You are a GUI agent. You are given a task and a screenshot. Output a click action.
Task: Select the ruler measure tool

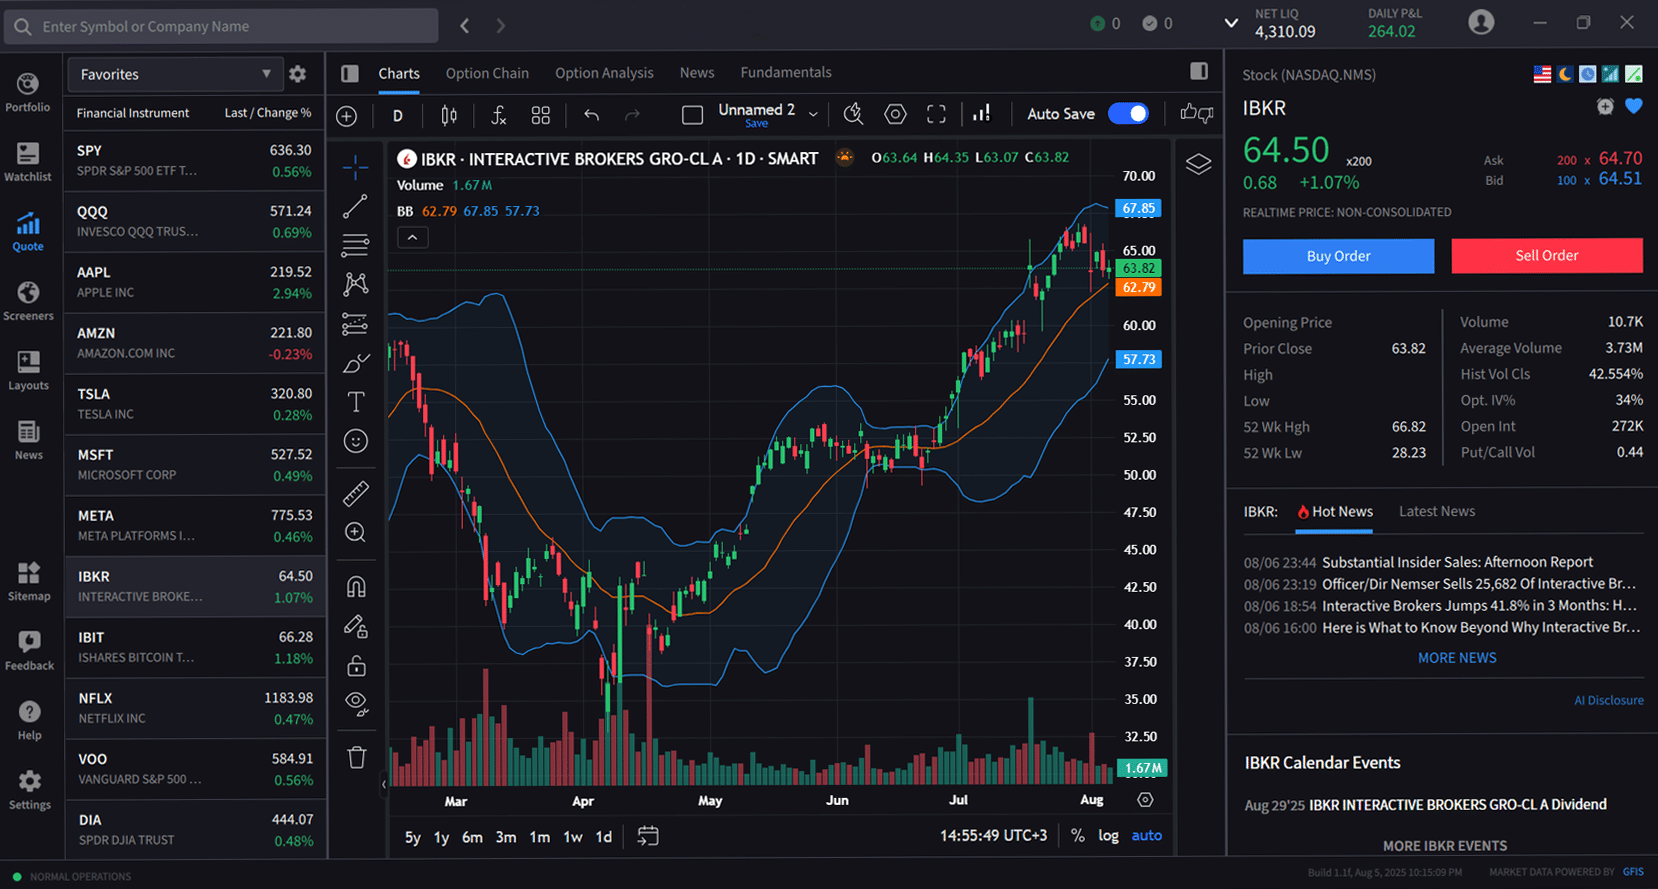(x=356, y=493)
